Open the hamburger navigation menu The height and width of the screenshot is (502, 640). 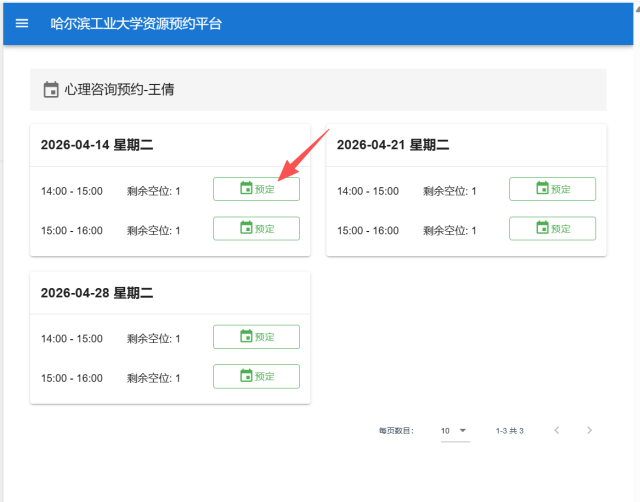click(22, 23)
